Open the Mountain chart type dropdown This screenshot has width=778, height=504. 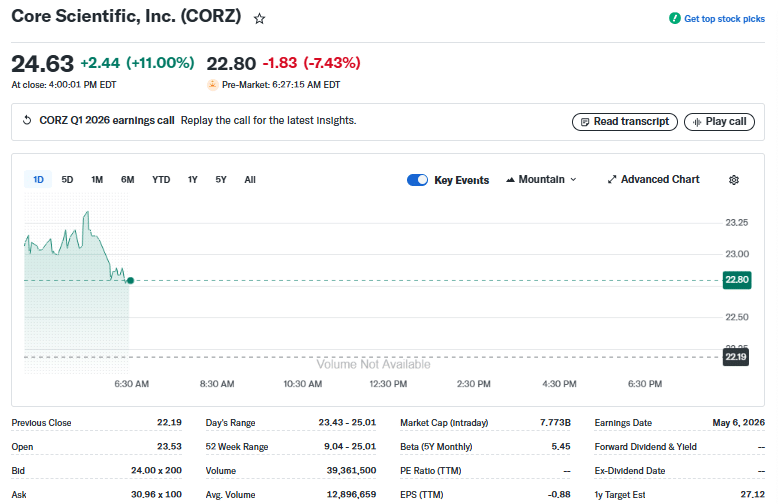541,180
